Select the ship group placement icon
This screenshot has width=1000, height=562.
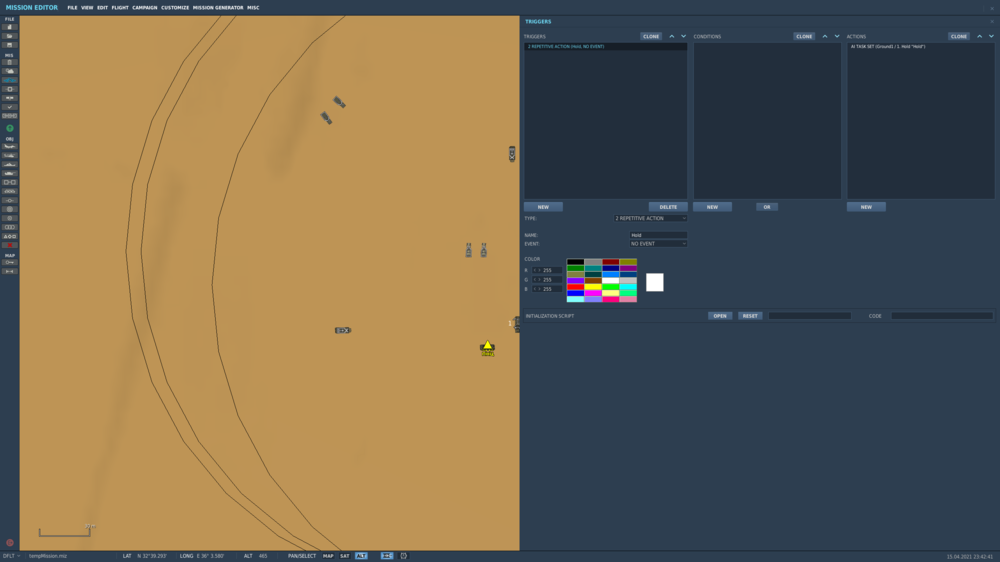pos(10,165)
